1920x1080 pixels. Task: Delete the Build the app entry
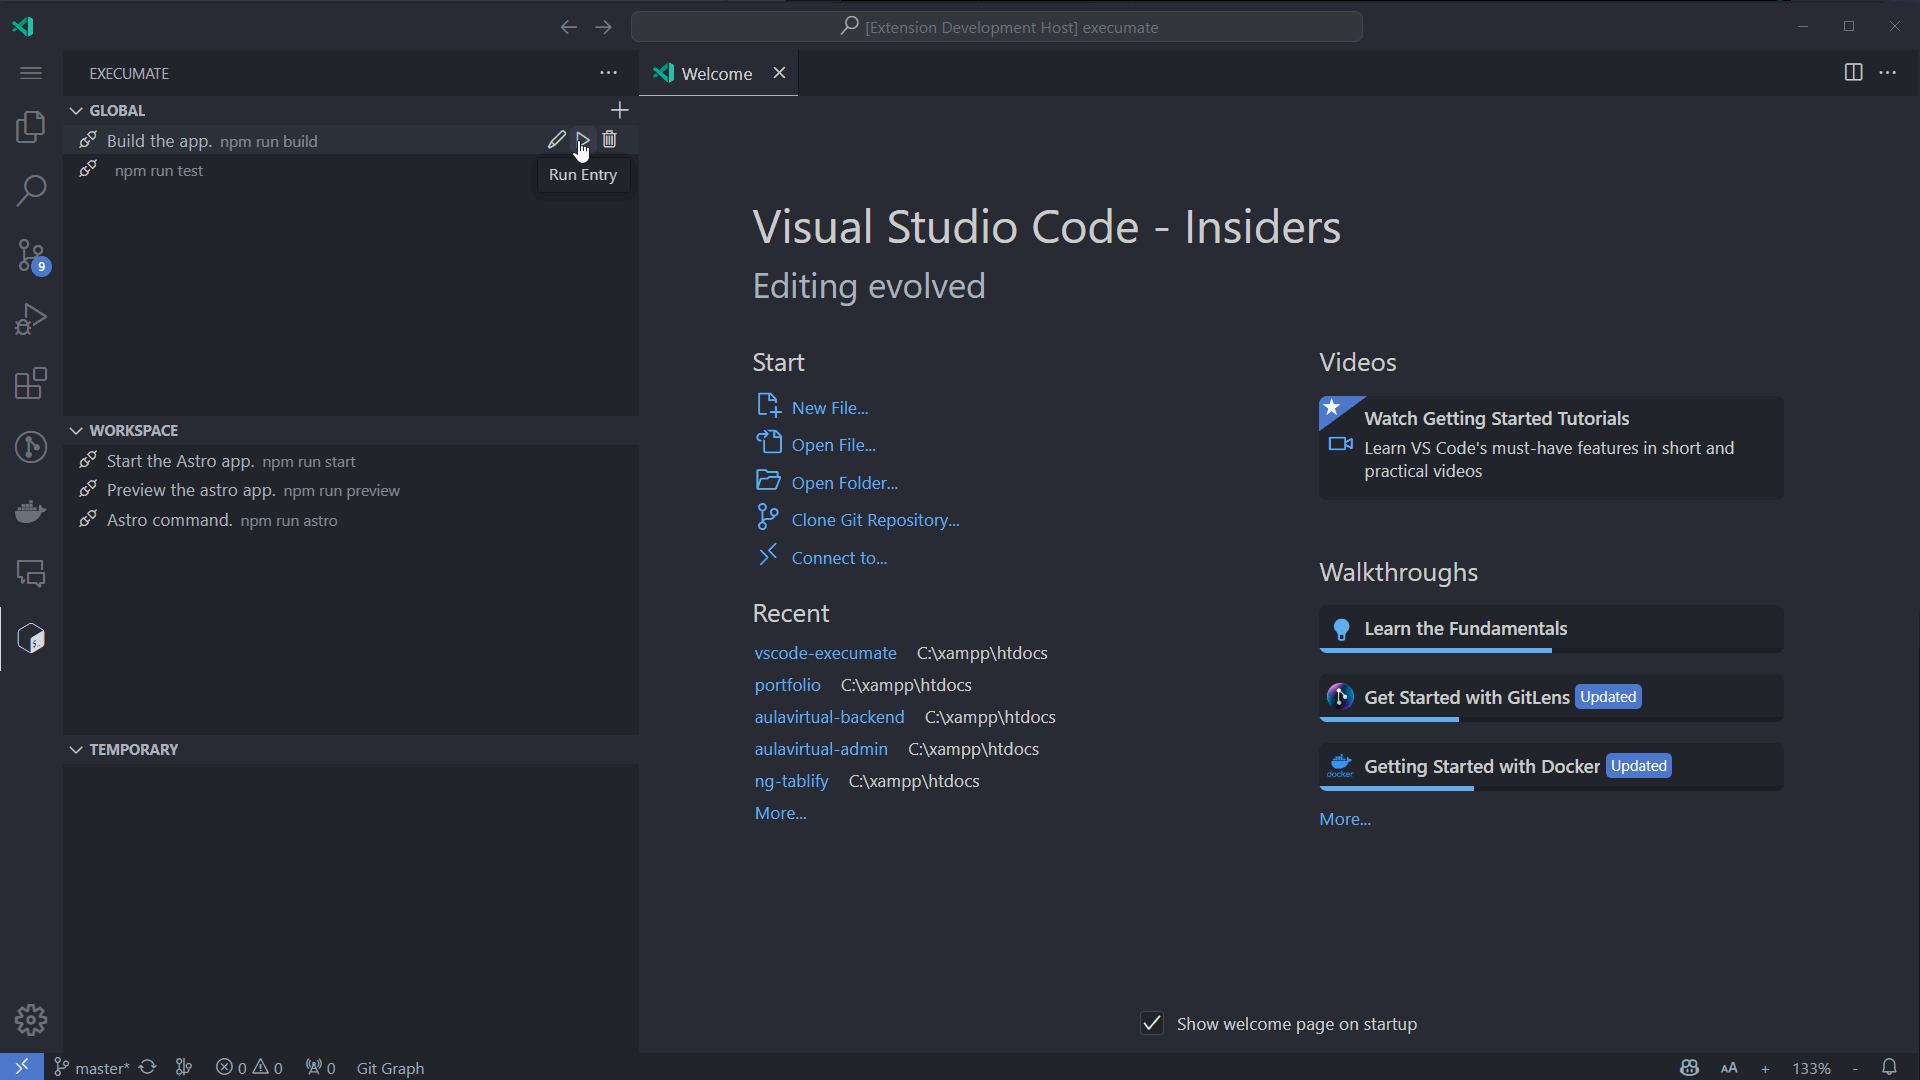(x=610, y=140)
